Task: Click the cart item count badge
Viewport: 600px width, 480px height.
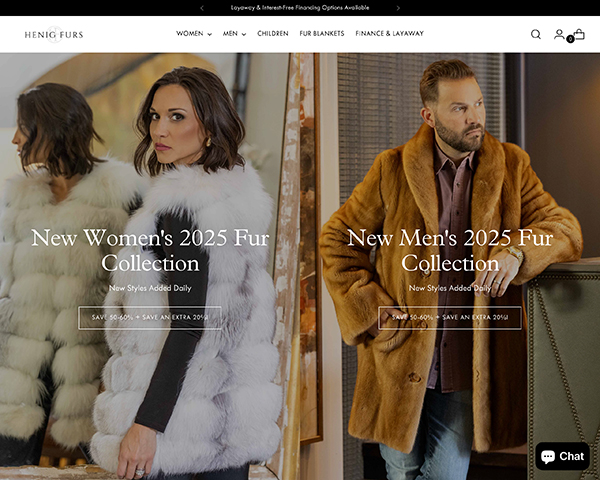Action: pyautogui.click(x=570, y=39)
